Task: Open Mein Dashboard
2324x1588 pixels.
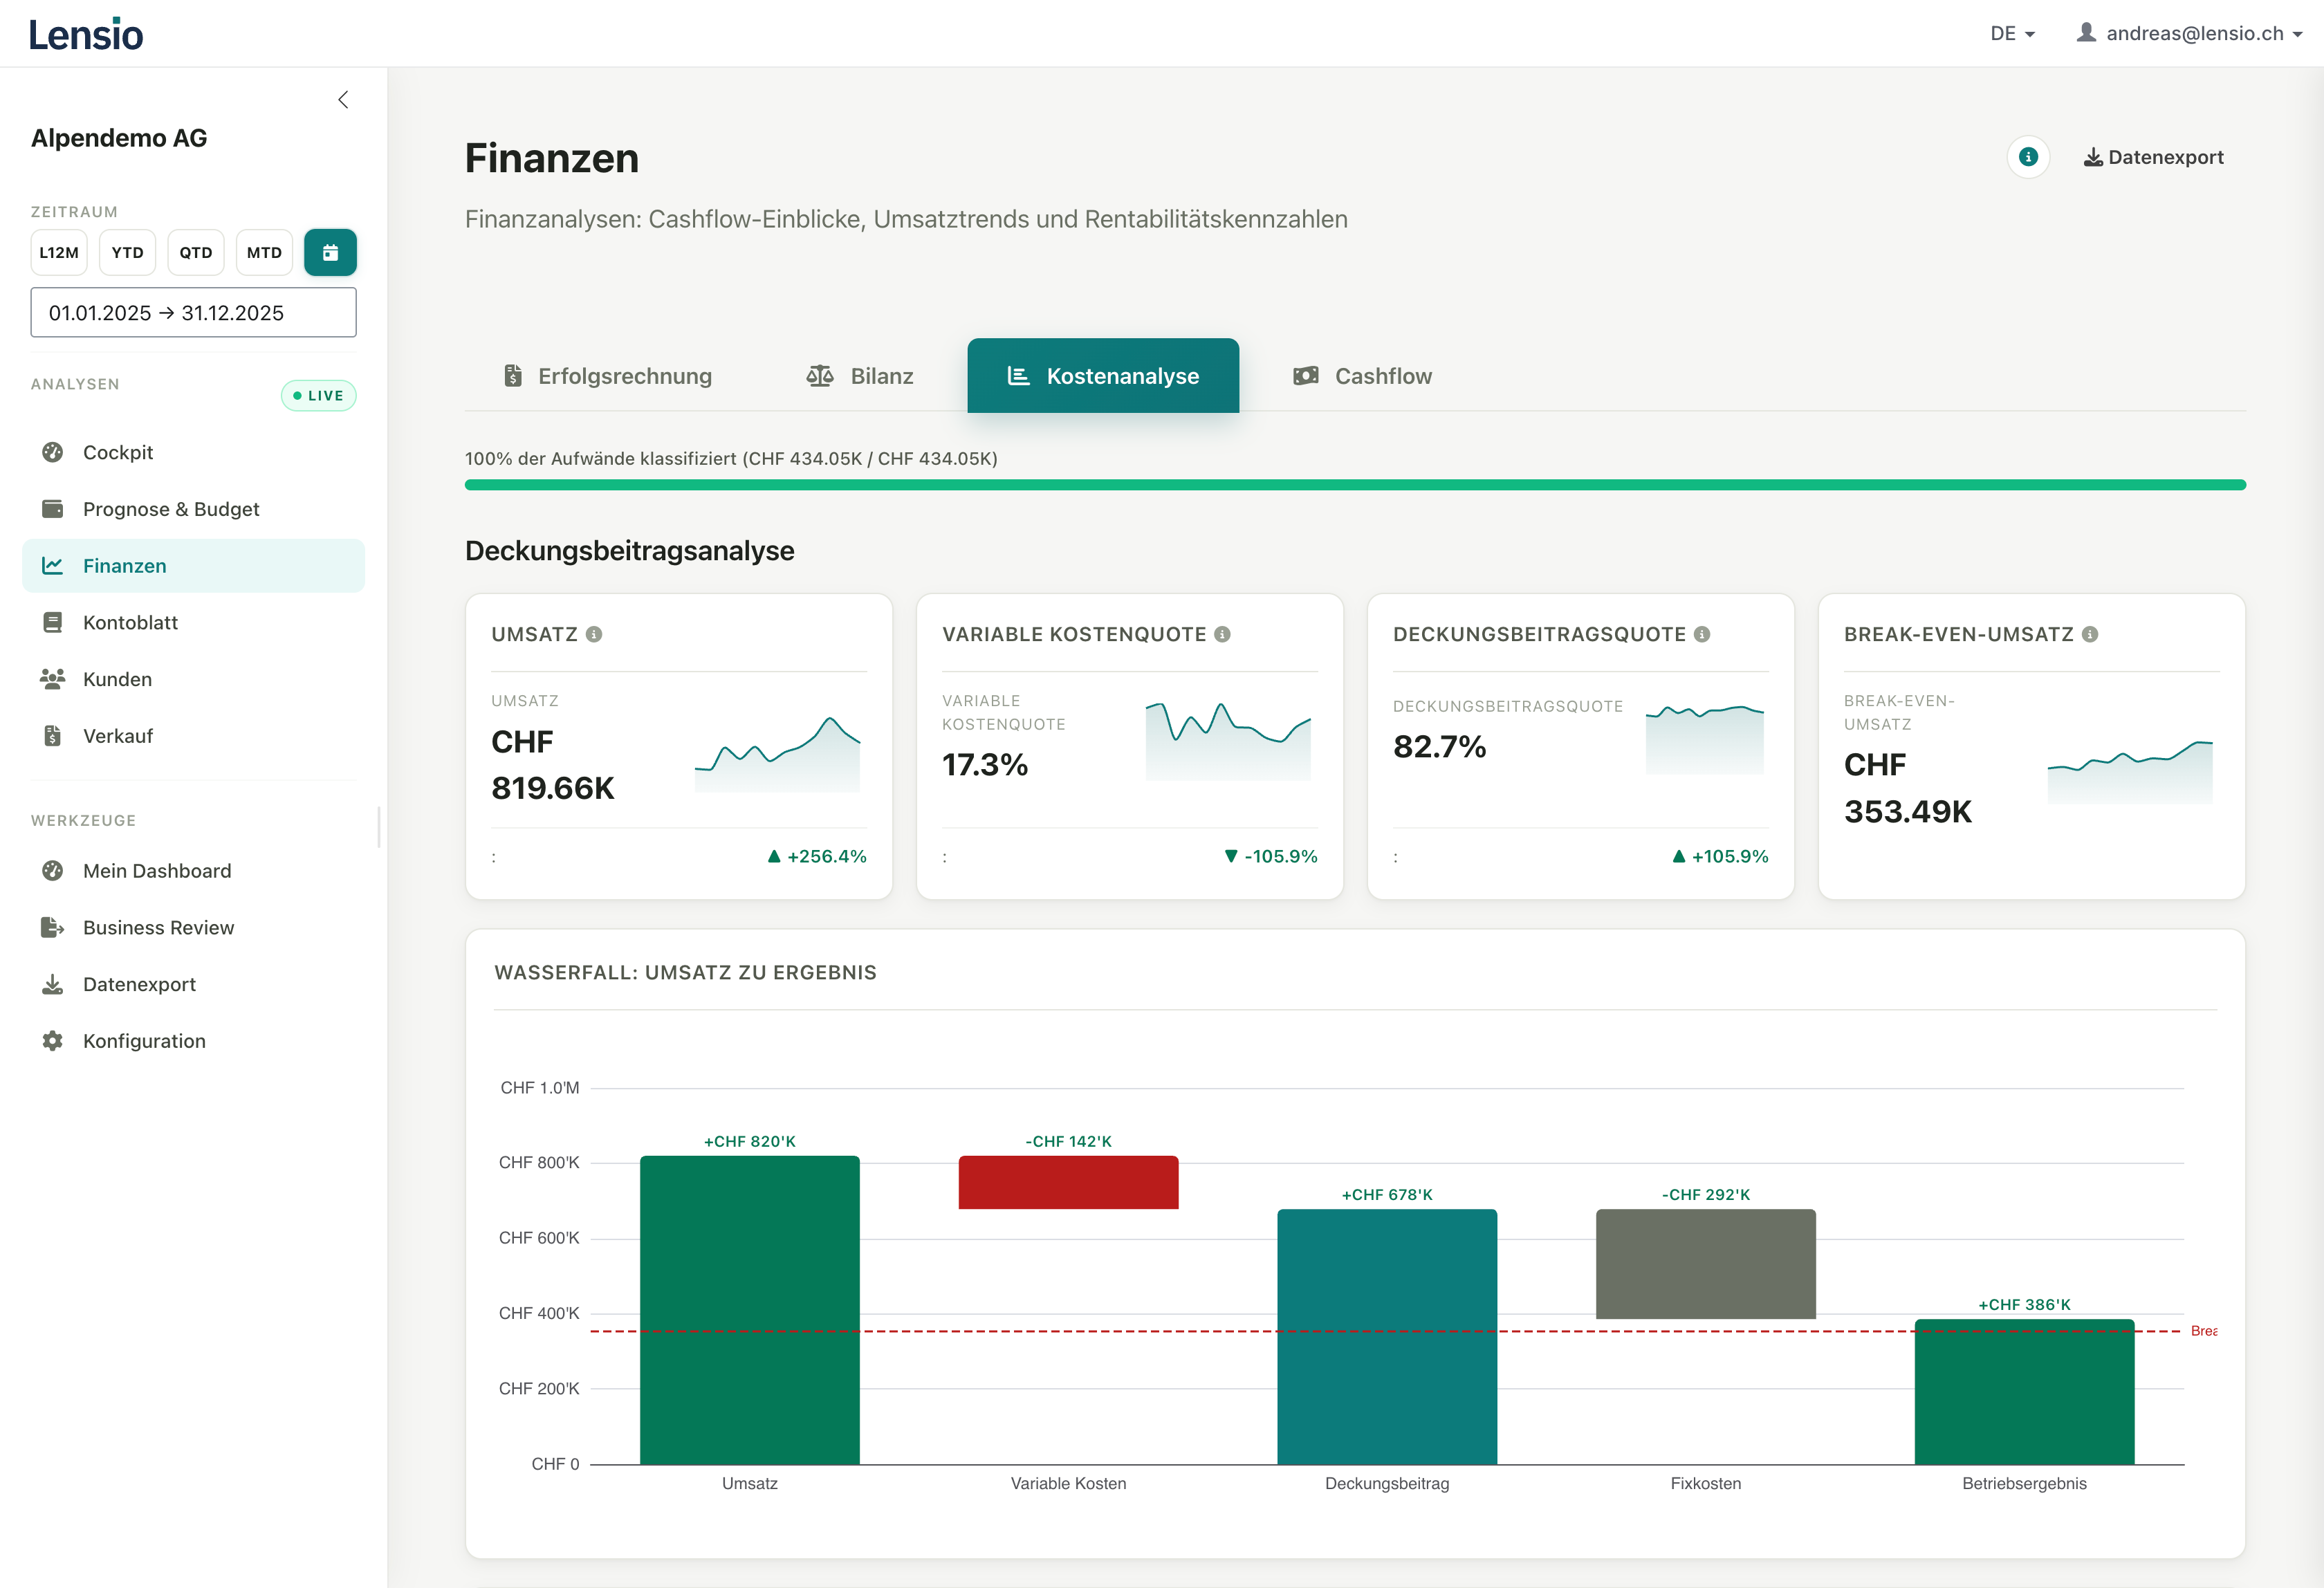Action: click(156, 871)
